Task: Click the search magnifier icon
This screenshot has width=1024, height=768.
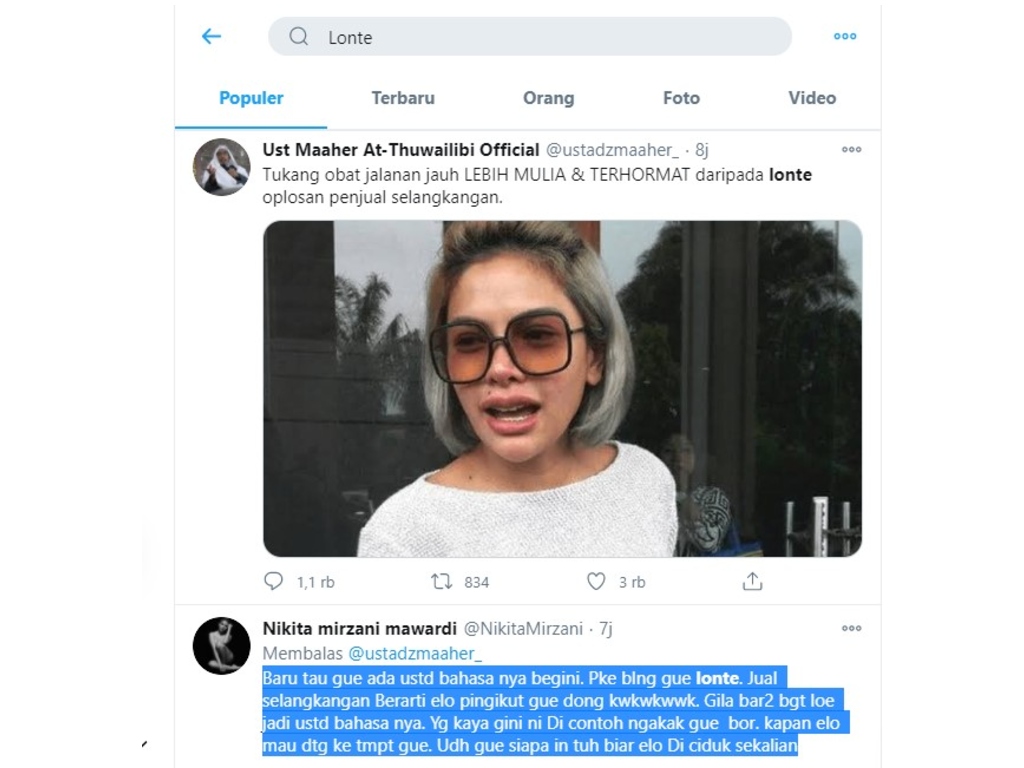Action: point(298,37)
